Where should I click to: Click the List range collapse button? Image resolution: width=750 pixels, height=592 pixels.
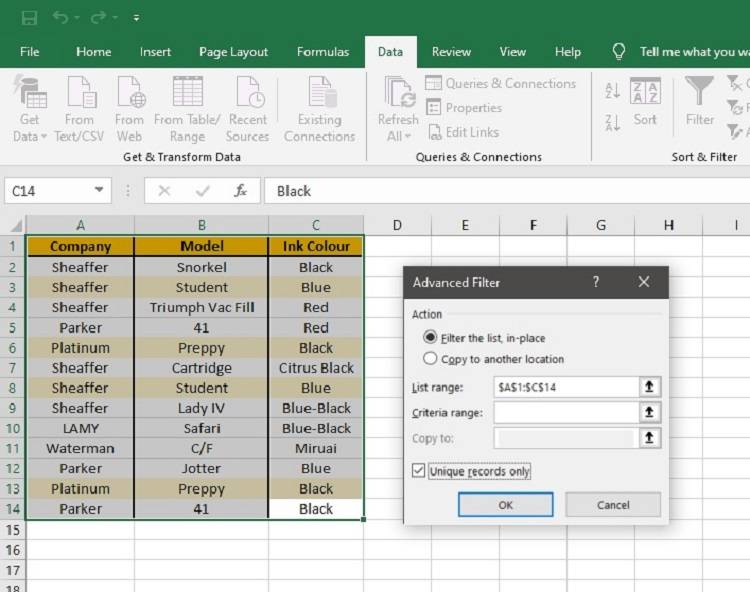(x=650, y=386)
